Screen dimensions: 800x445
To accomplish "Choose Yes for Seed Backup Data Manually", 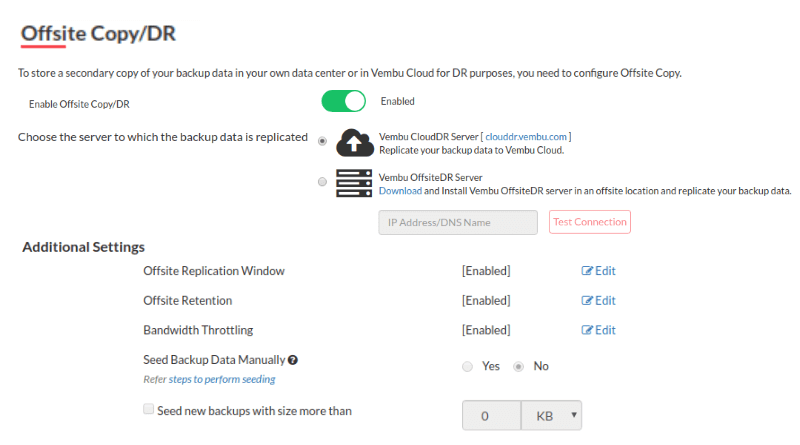I will point(467,366).
